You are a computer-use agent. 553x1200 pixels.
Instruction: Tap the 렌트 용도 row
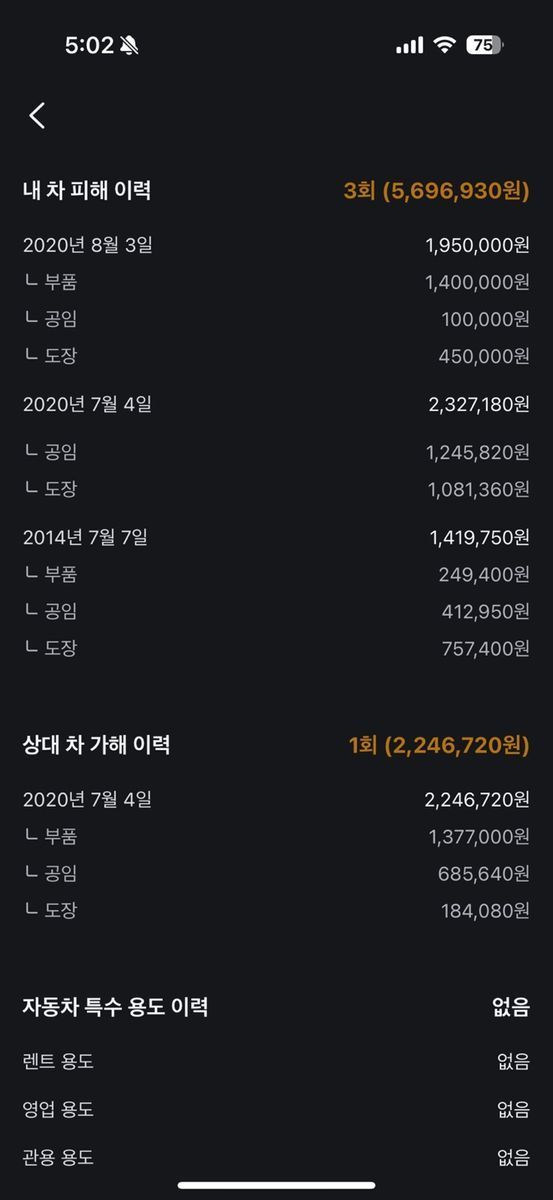coord(276,1061)
